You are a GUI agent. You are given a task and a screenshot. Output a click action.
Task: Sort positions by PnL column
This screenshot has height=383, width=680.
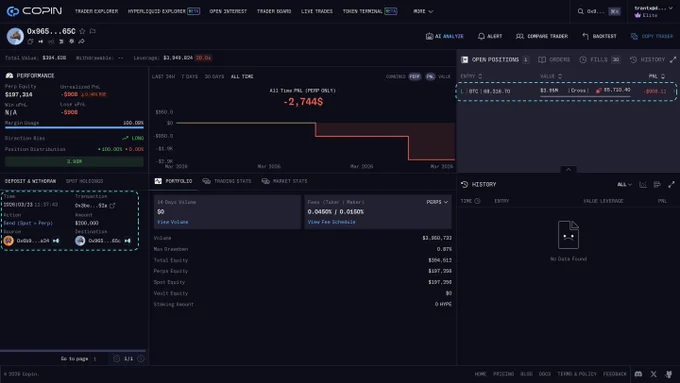tap(657, 76)
